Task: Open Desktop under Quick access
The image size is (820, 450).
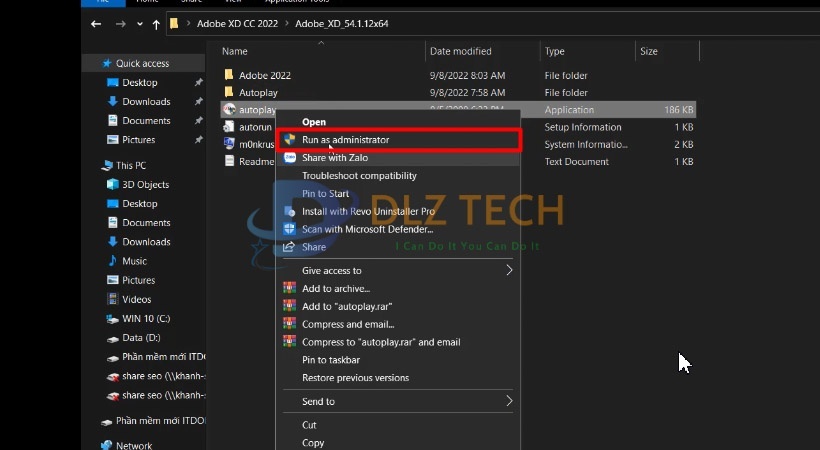Action: click(x=140, y=83)
